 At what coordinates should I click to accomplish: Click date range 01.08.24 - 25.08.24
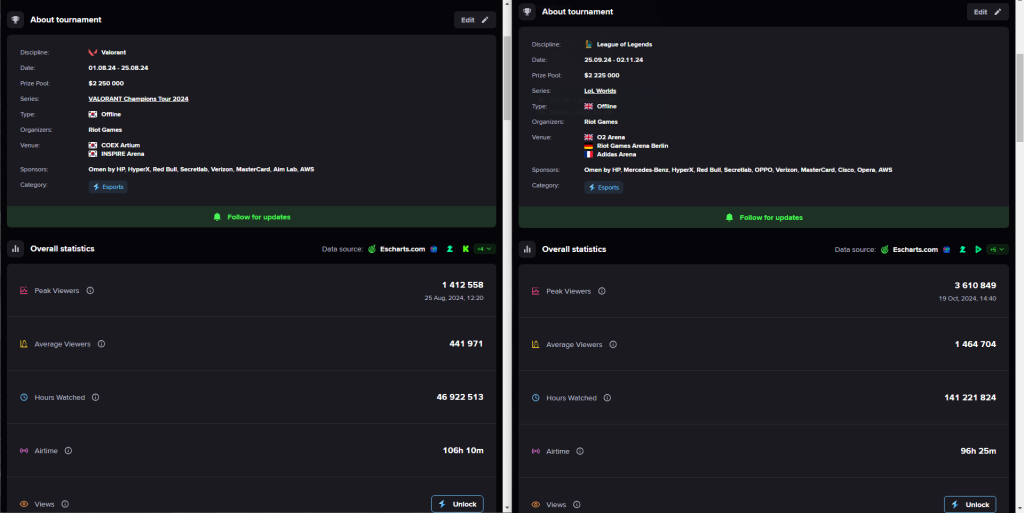point(118,68)
